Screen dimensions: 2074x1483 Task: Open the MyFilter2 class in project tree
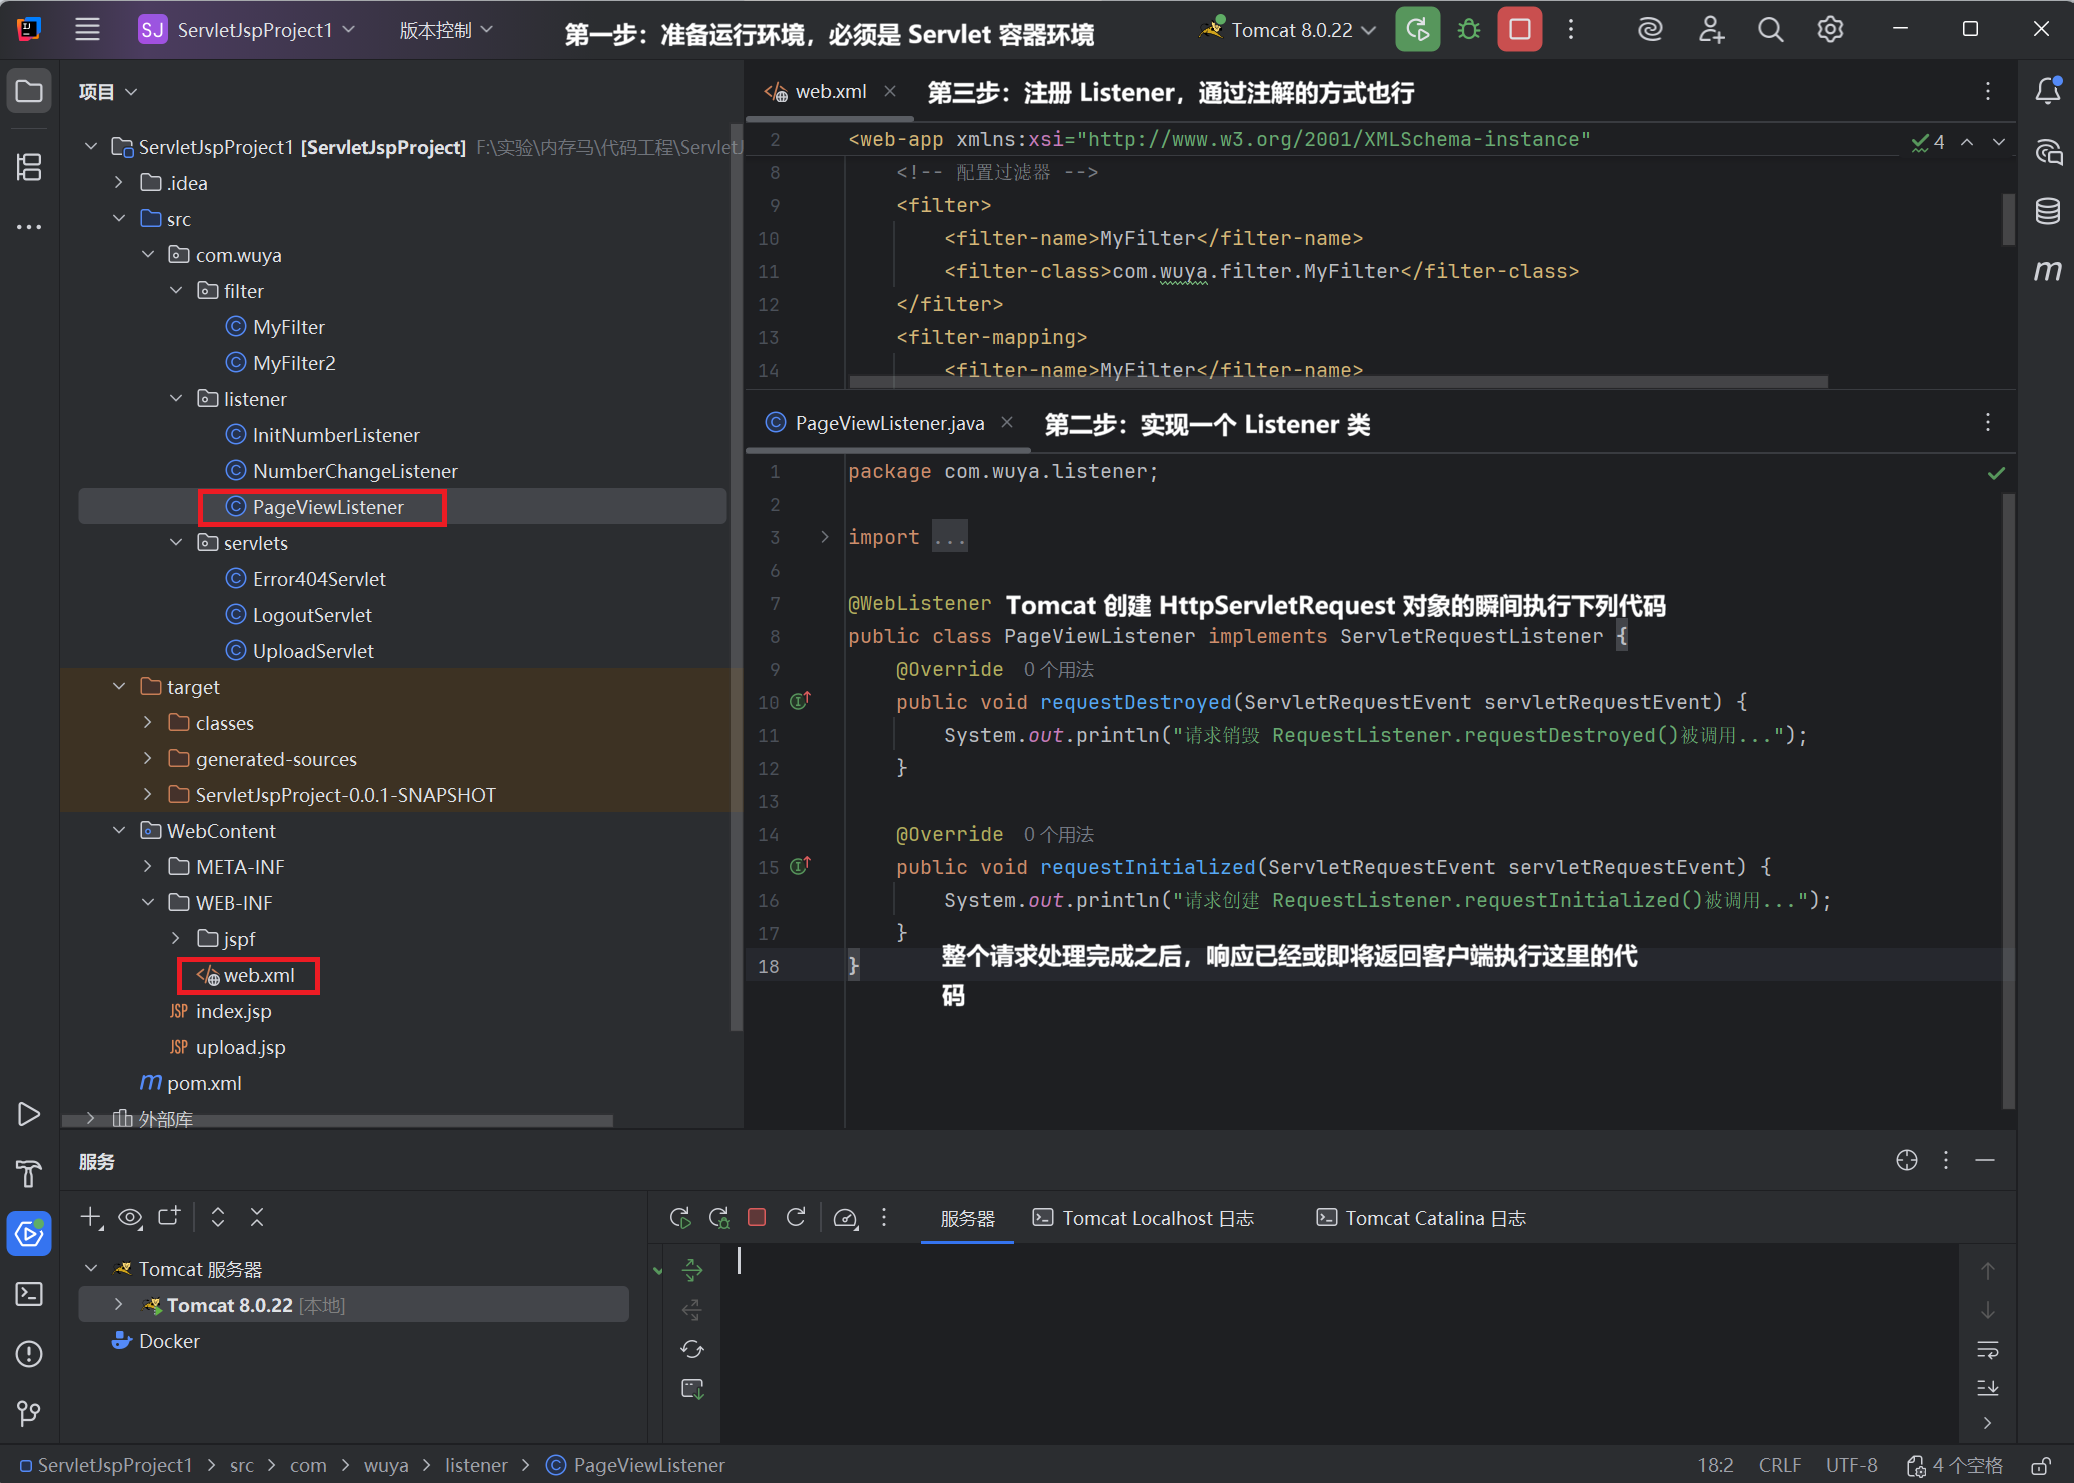(294, 363)
